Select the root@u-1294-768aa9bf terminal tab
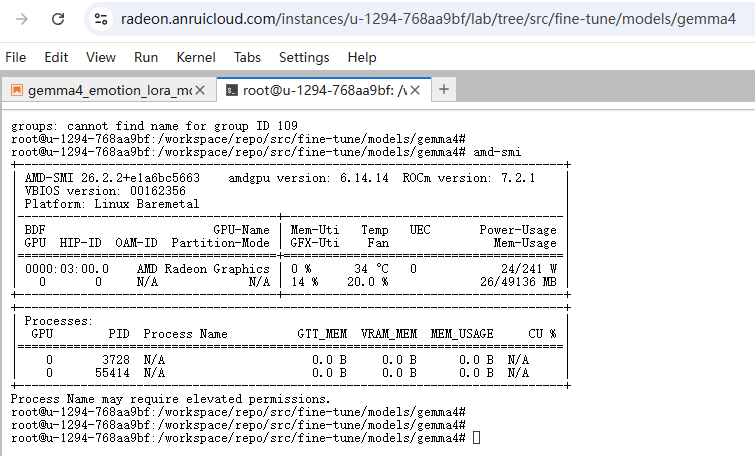This screenshot has width=755, height=456. 325,90
